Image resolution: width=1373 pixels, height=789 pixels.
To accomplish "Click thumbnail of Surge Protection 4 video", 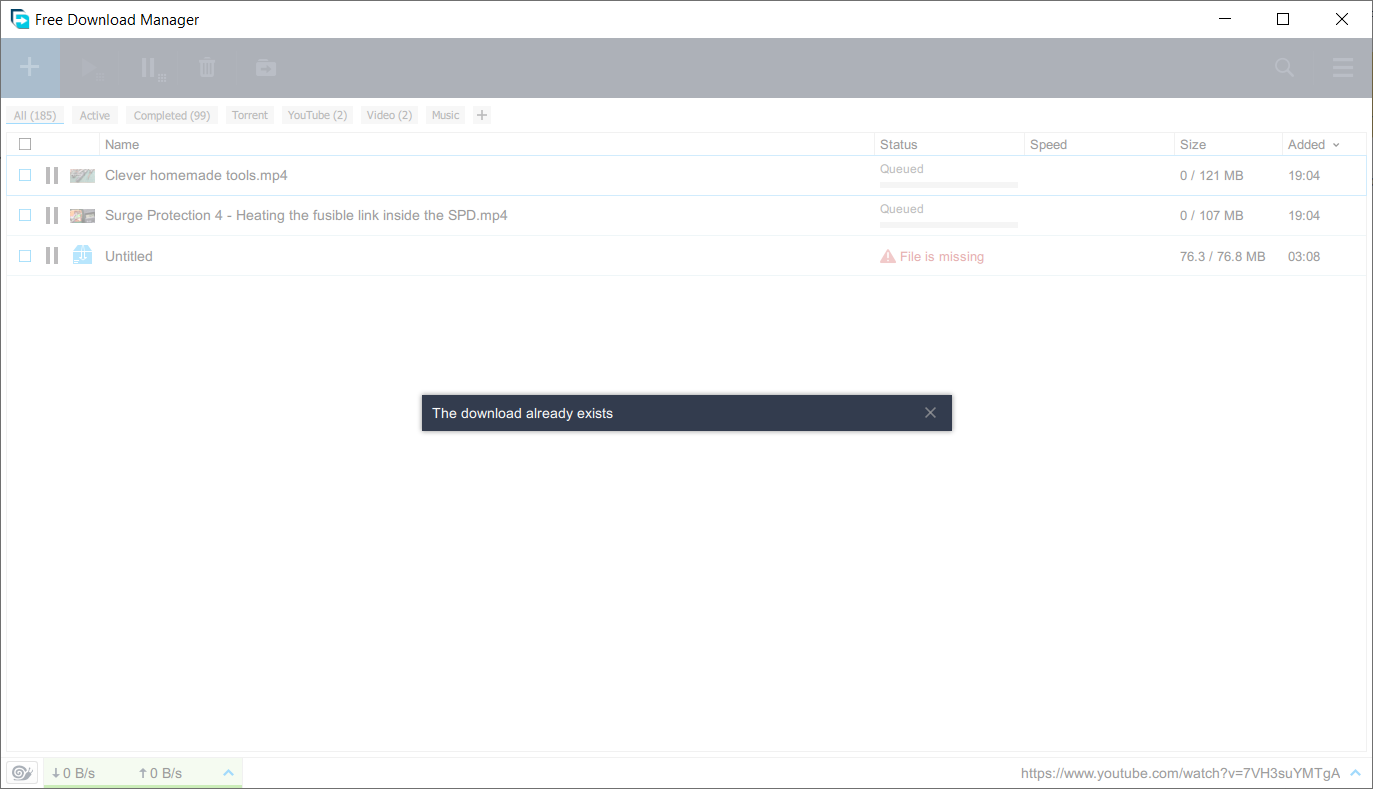I will tap(82, 215).
